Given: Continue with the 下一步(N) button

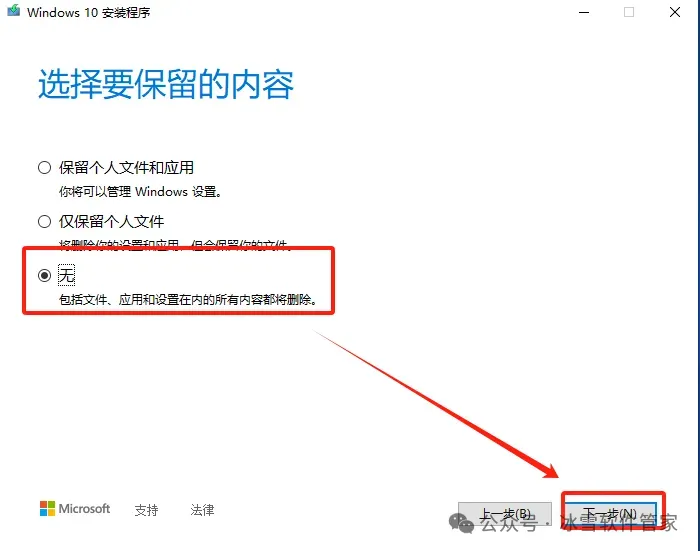Looking at the screenshot, I should [610, 514].
